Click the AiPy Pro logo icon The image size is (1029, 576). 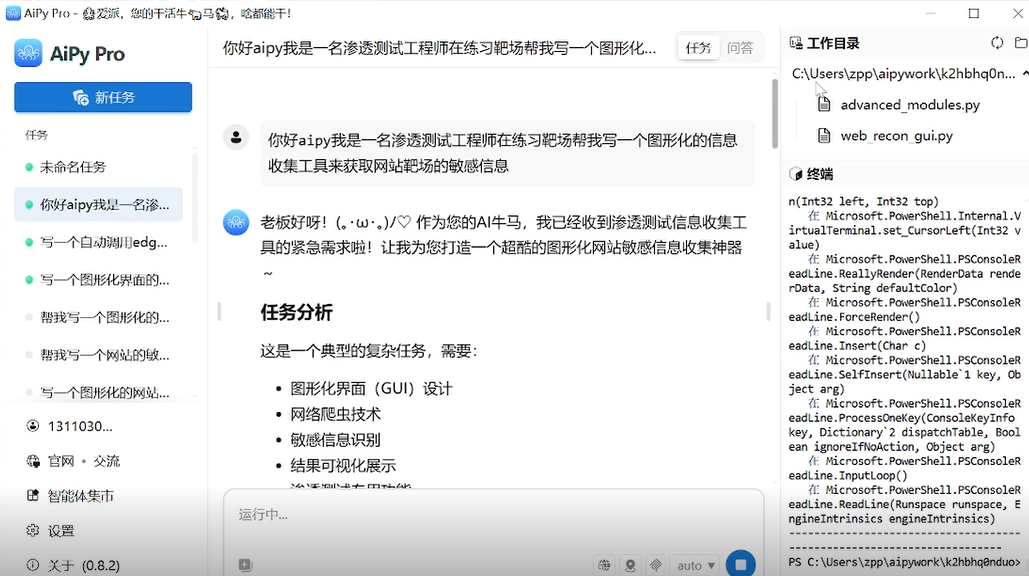pyautogui.click(x=28, y=53)
